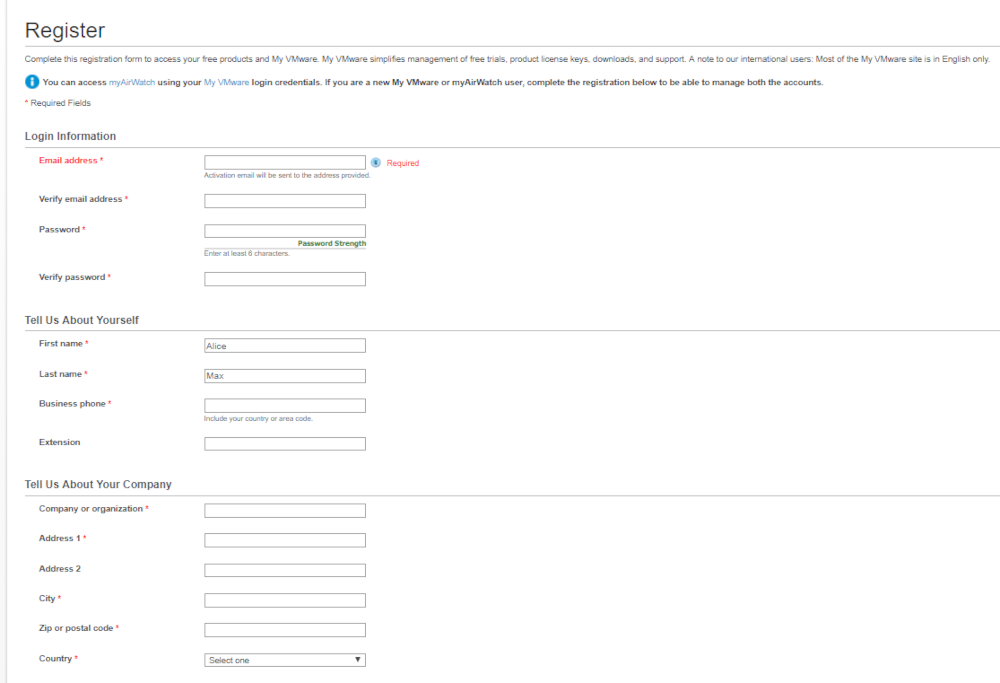Screen dimensions: 1000x683
Task: Click the Zip or postal code field
Action: pos(285,630)
